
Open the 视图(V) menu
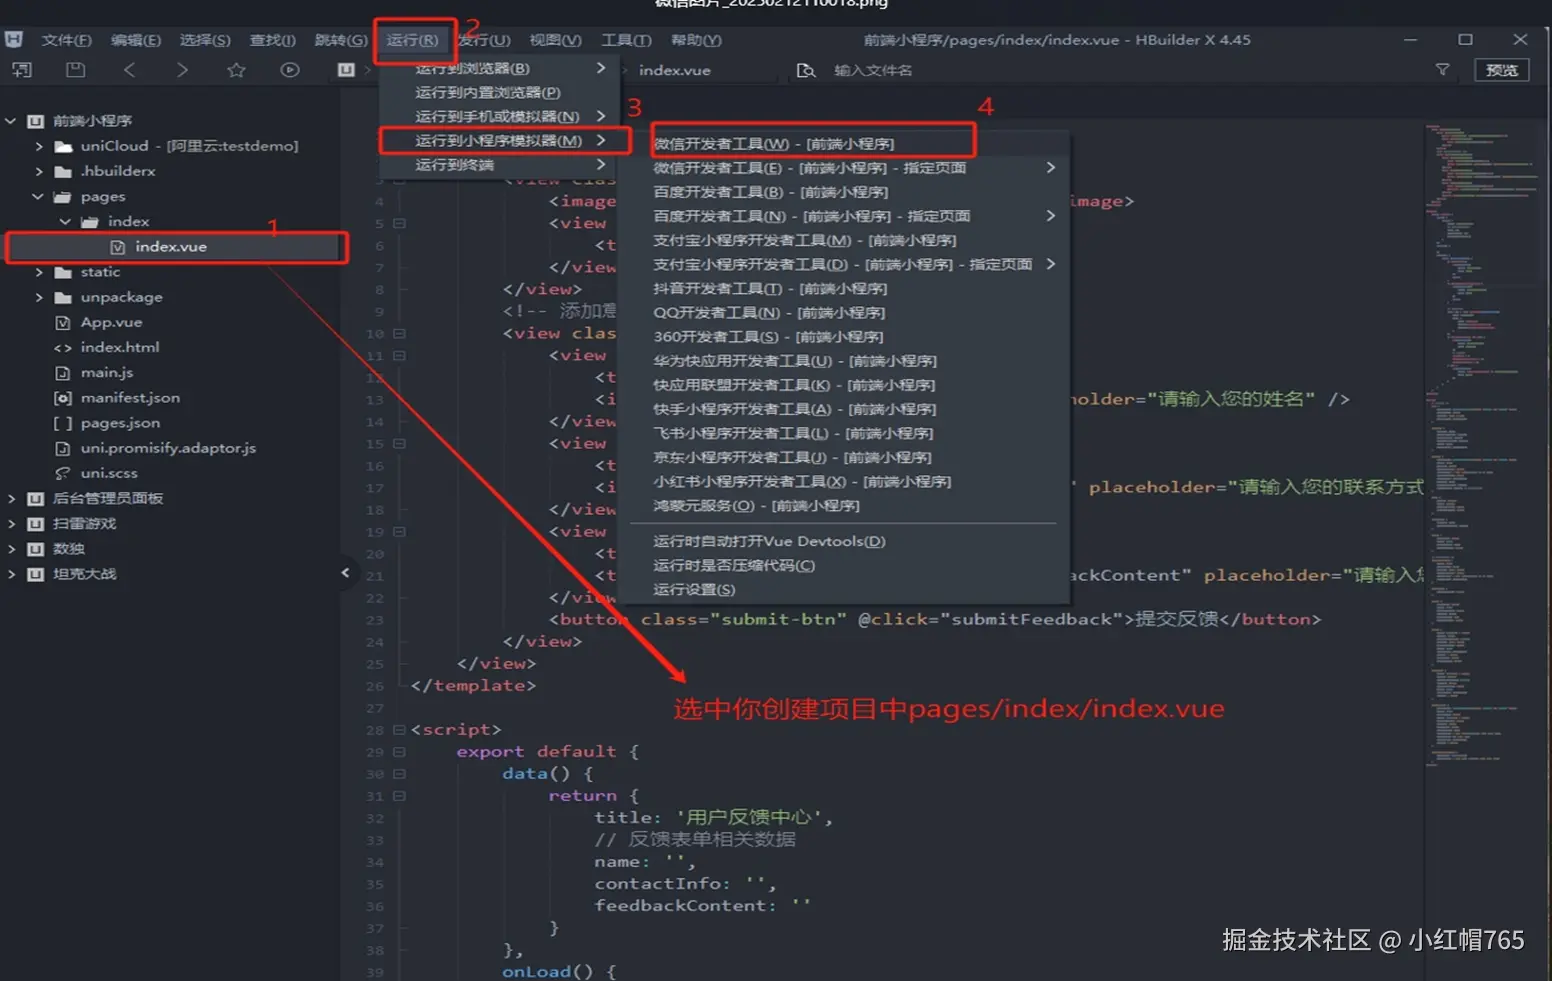[x=555, y=40]
